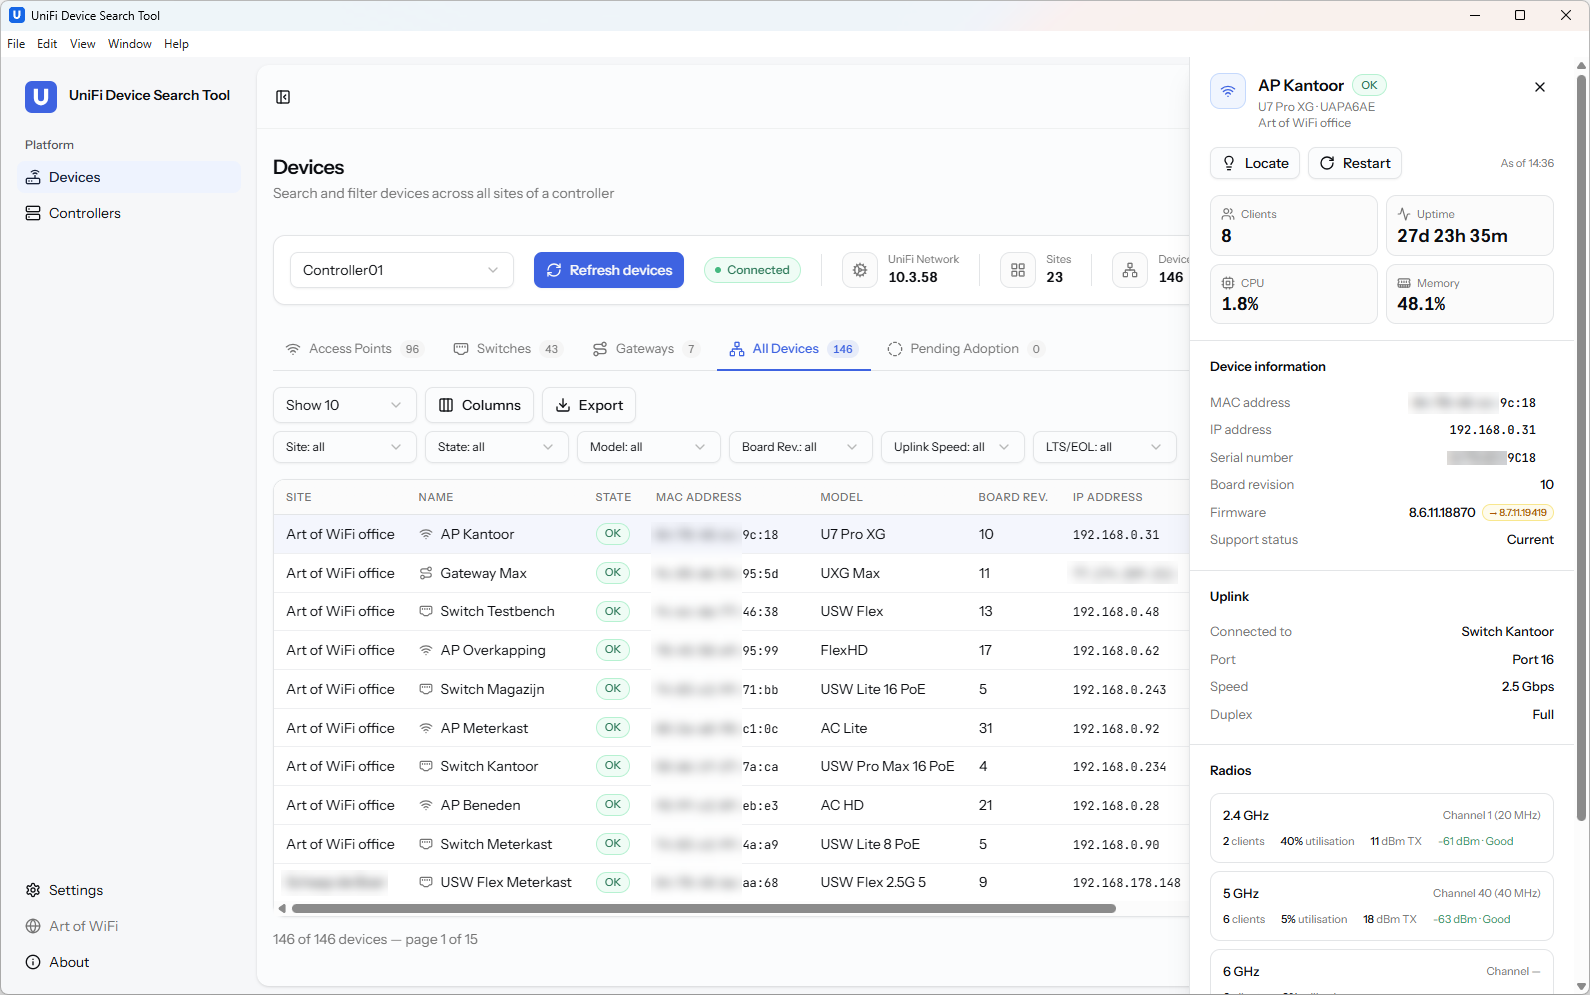Image resolution: width=1590 pixels, height=995 pixels.
Task: Switch to the Pending Adoption tab
Action: tap(965, 349)
